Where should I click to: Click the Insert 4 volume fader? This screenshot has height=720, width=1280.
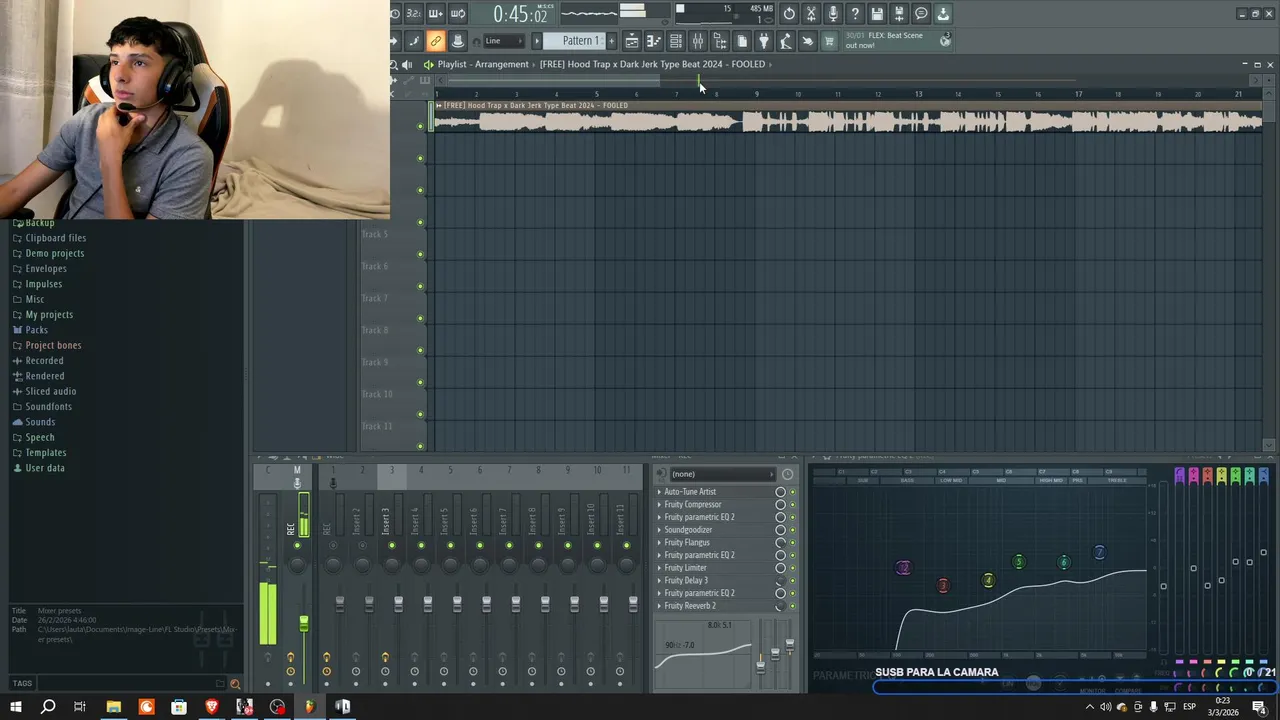(x=428, y=603)
